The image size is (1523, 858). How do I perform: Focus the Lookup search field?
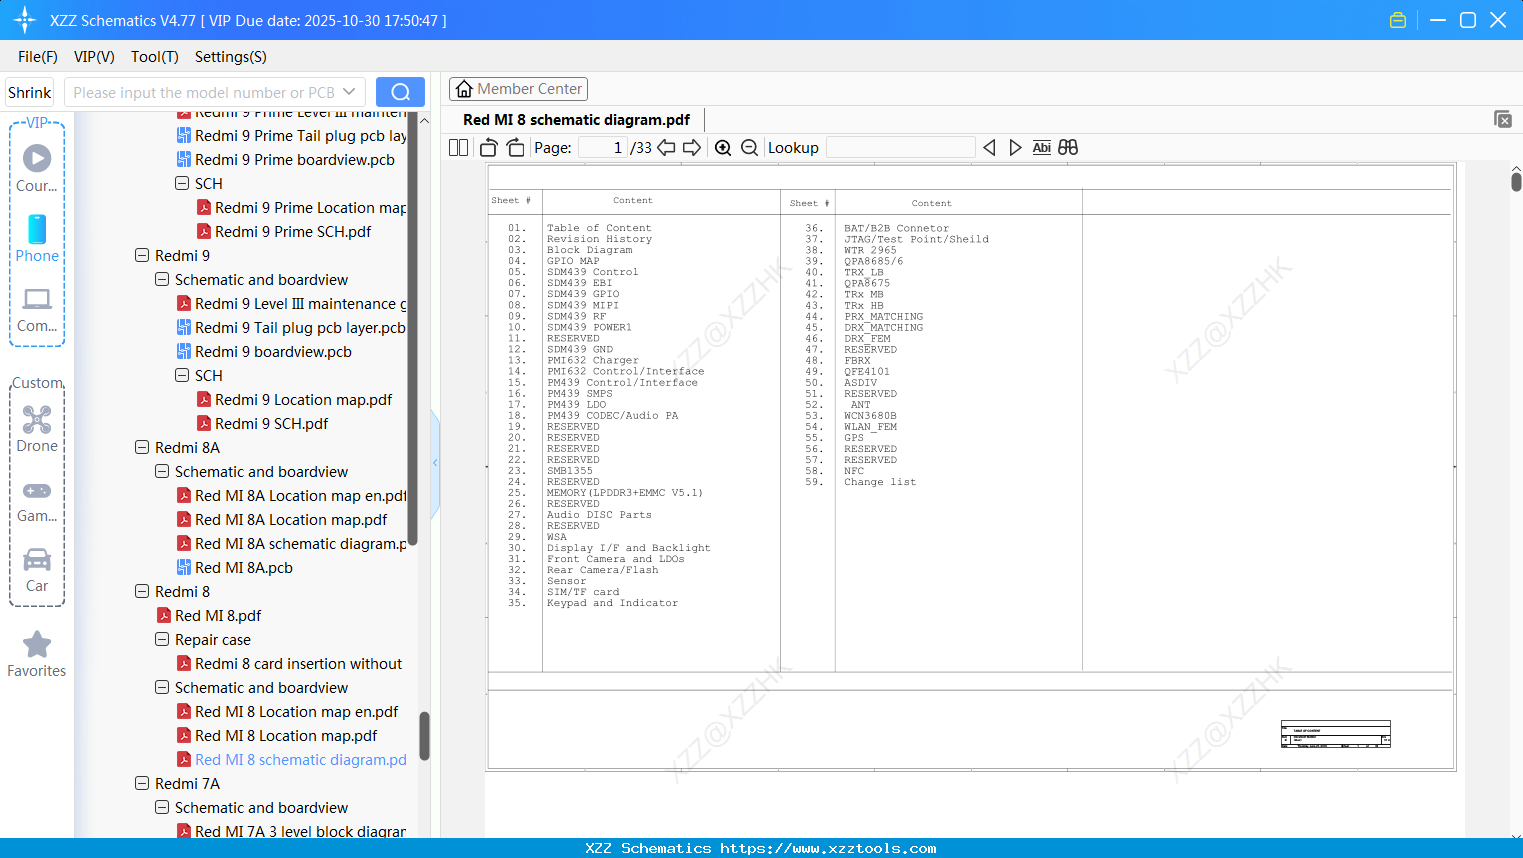[x=900, y=148]
